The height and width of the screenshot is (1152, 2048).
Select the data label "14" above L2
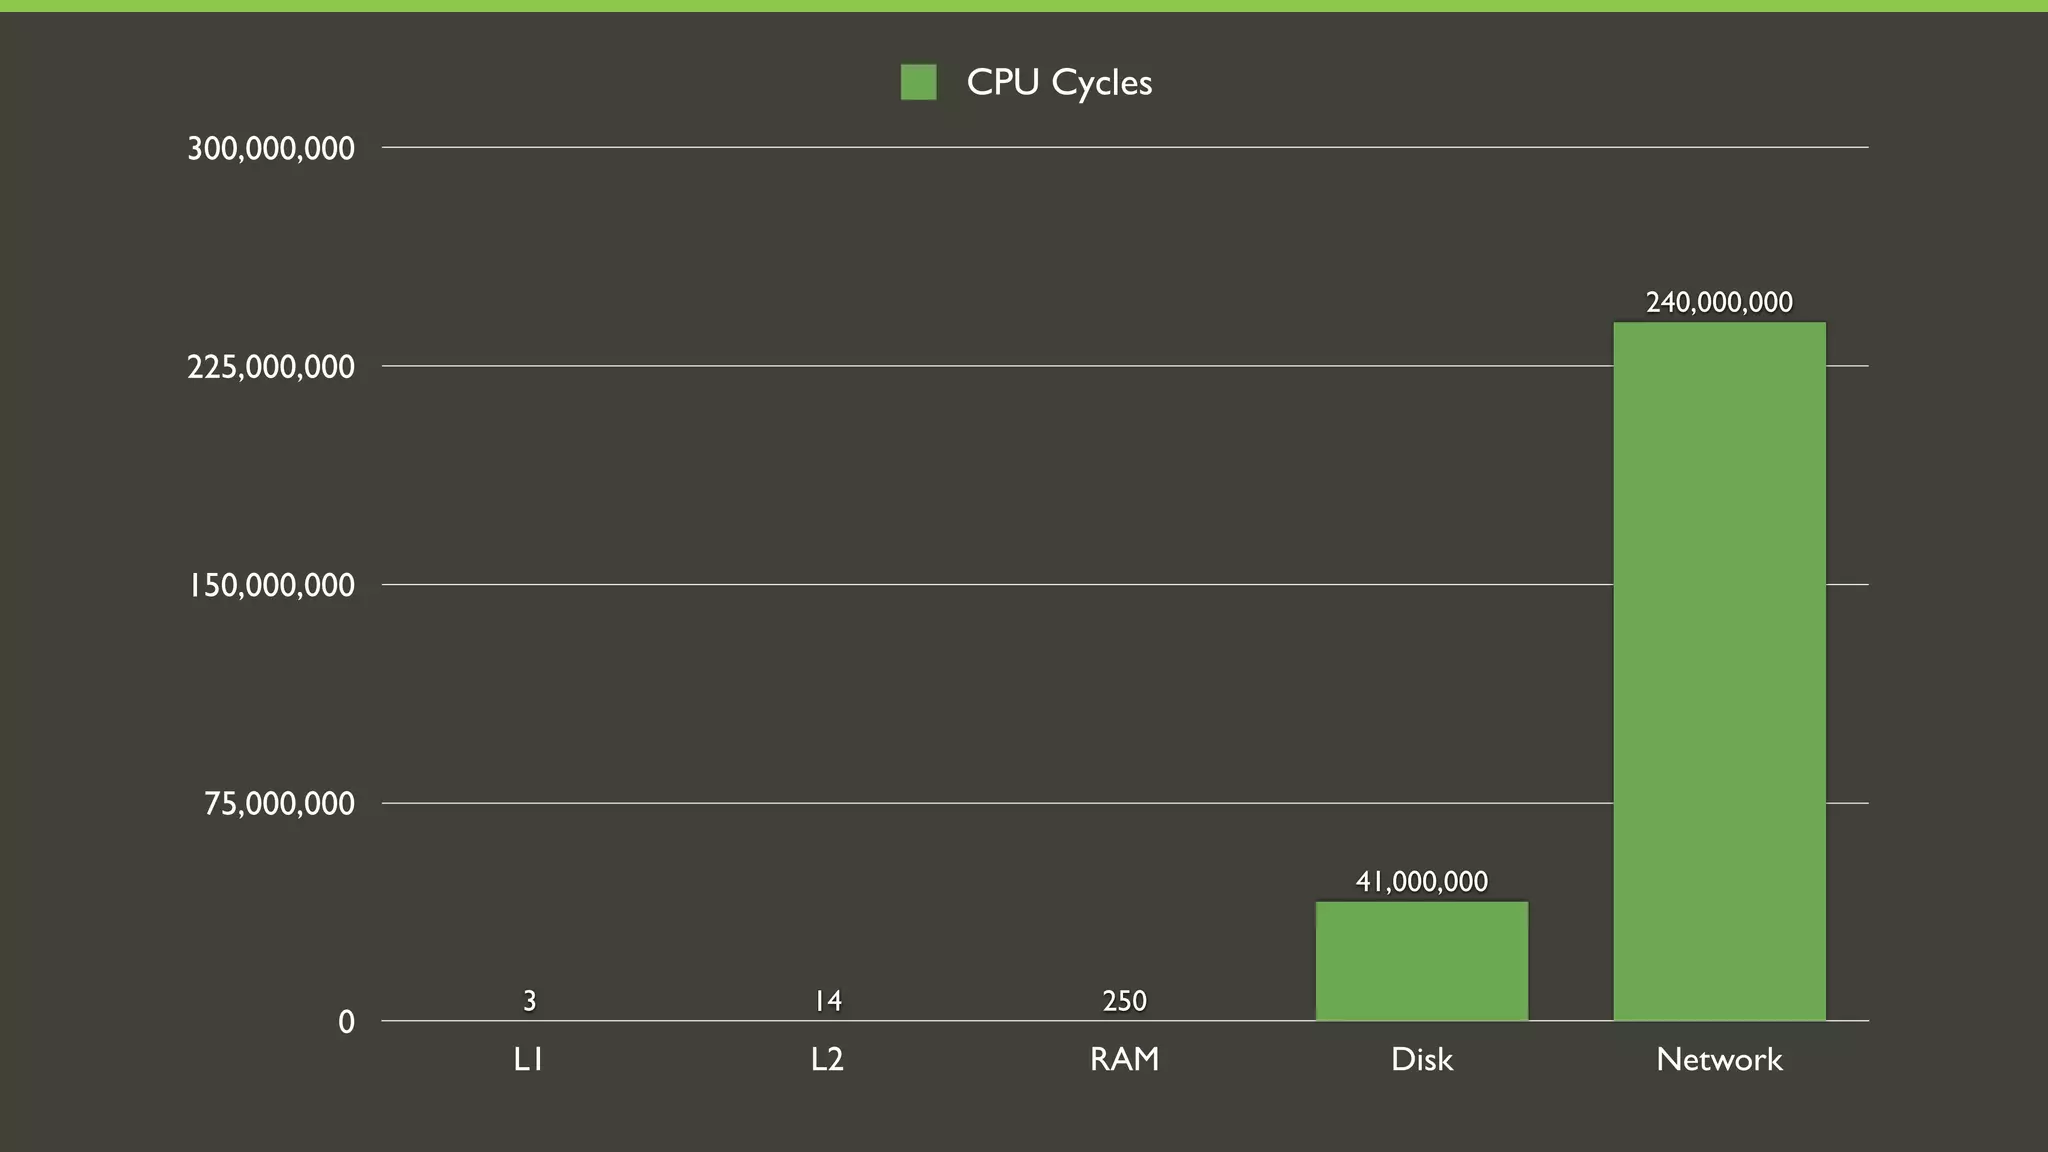coord(827,1001)
